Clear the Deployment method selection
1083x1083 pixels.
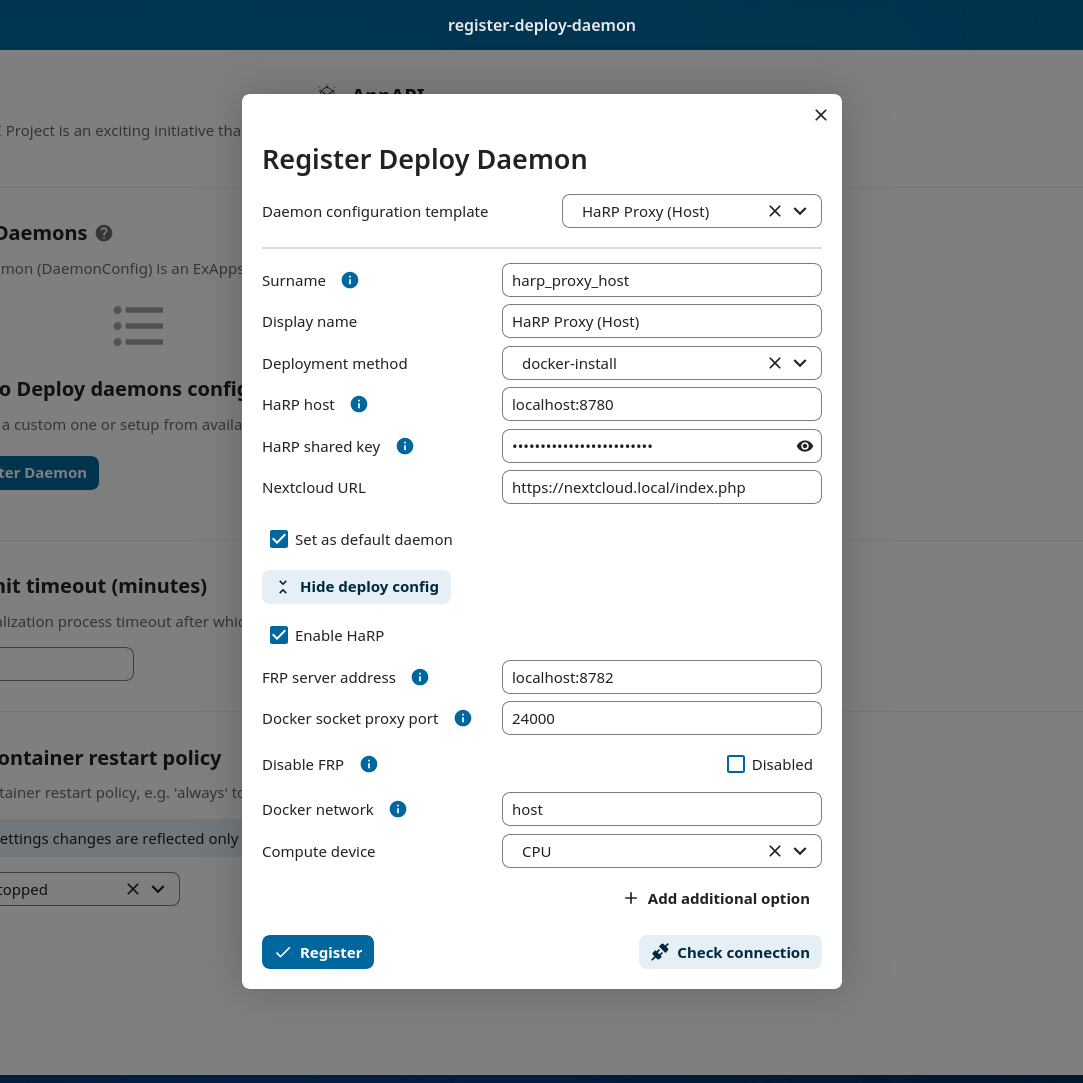click(x=774, y=363)
